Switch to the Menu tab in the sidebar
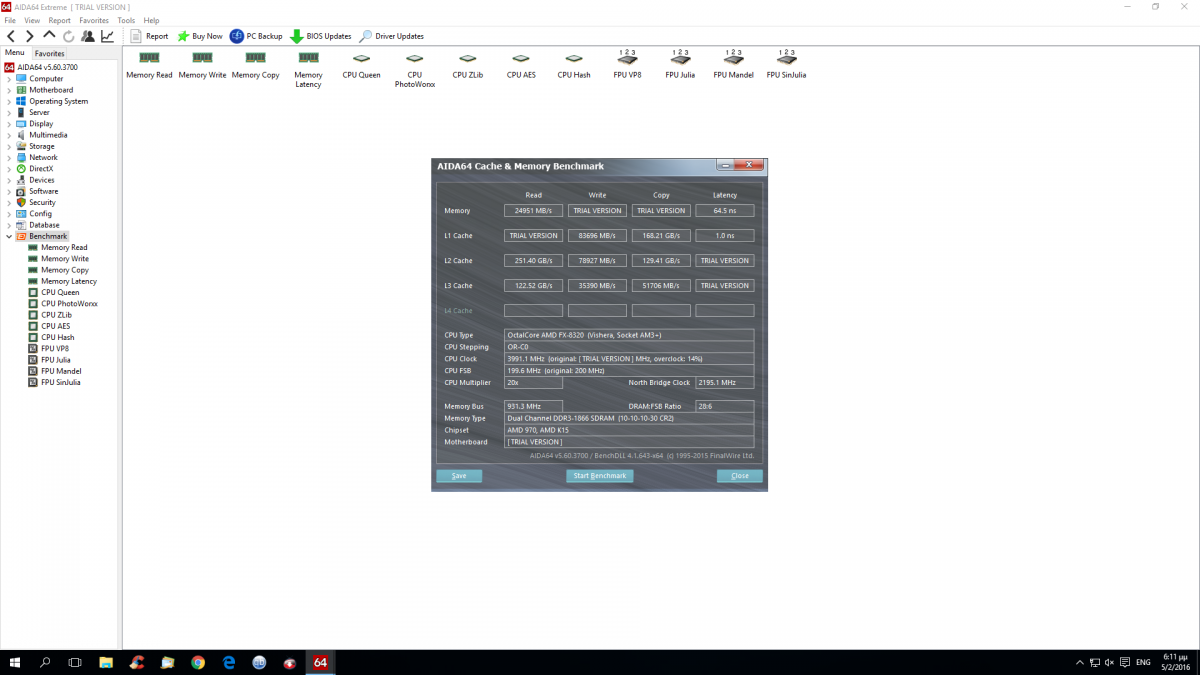 (x=15, y=53)
